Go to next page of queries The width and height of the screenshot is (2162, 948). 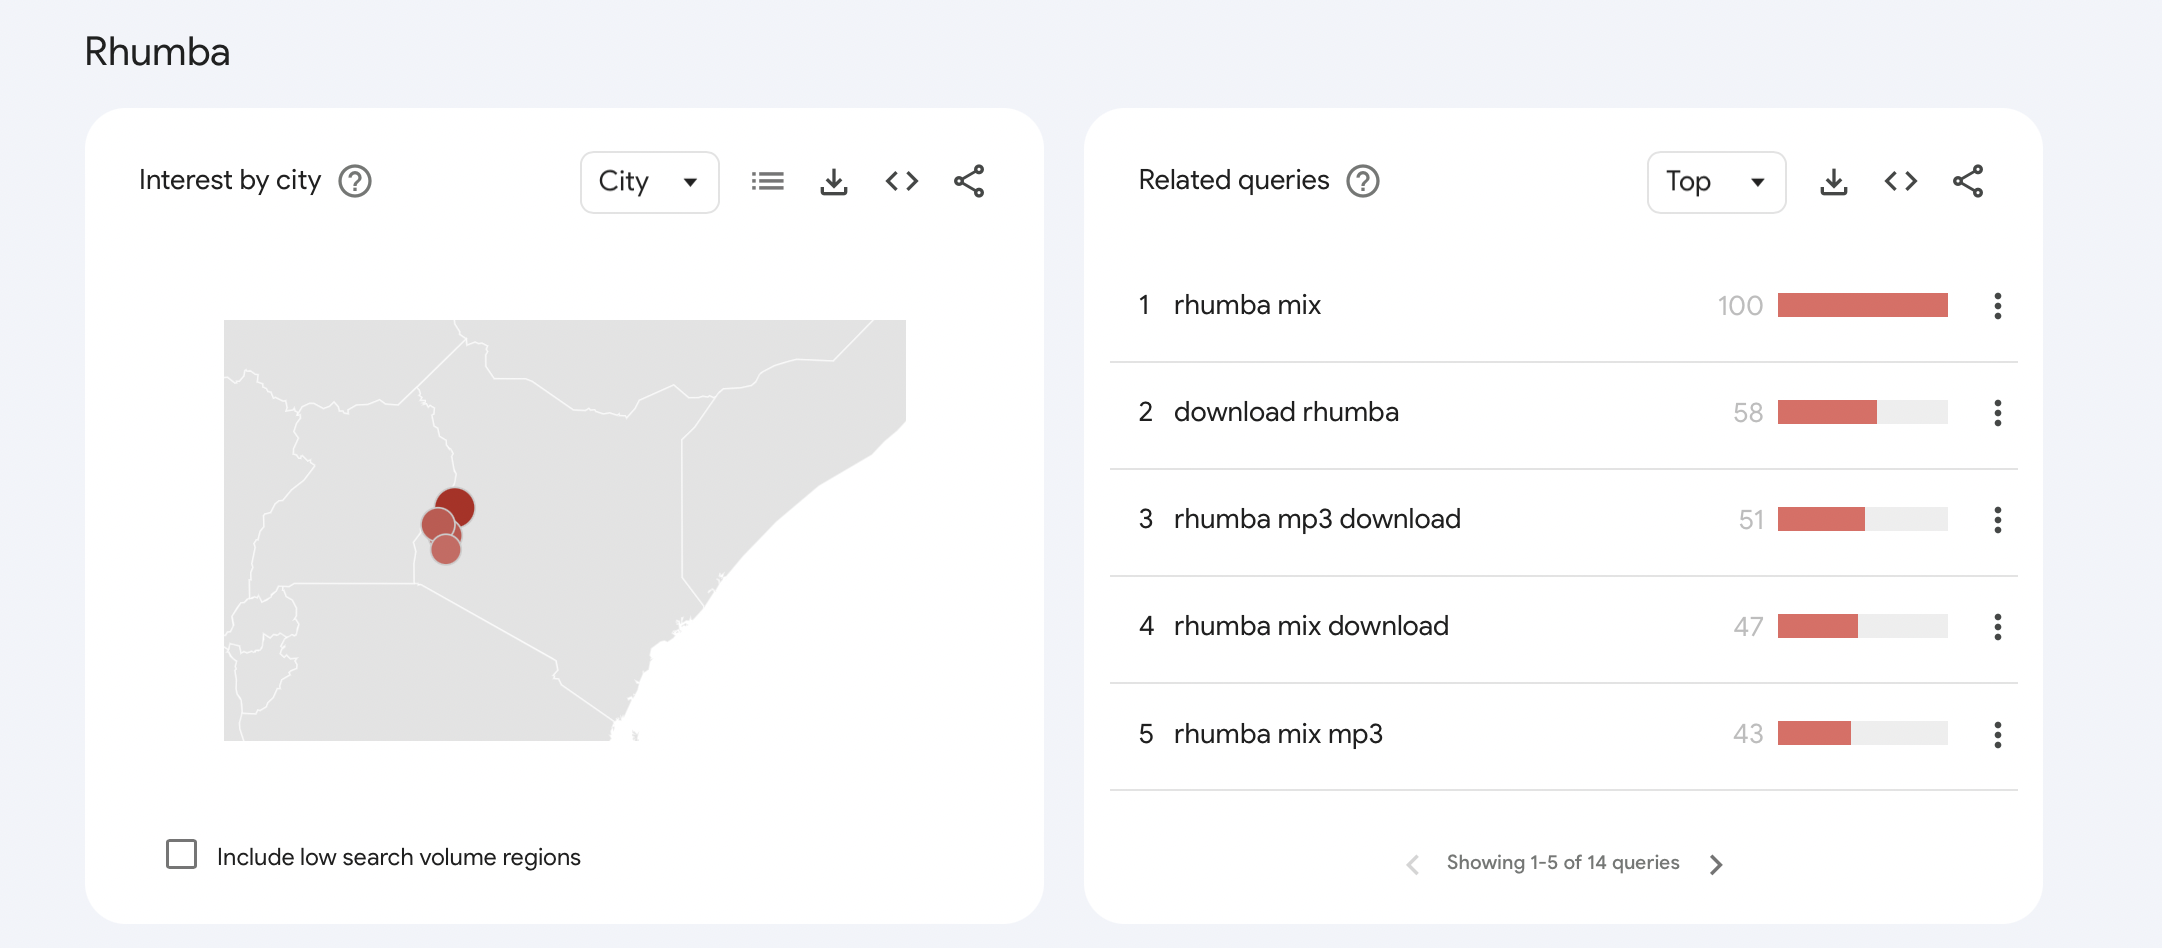click(1716, 864)
